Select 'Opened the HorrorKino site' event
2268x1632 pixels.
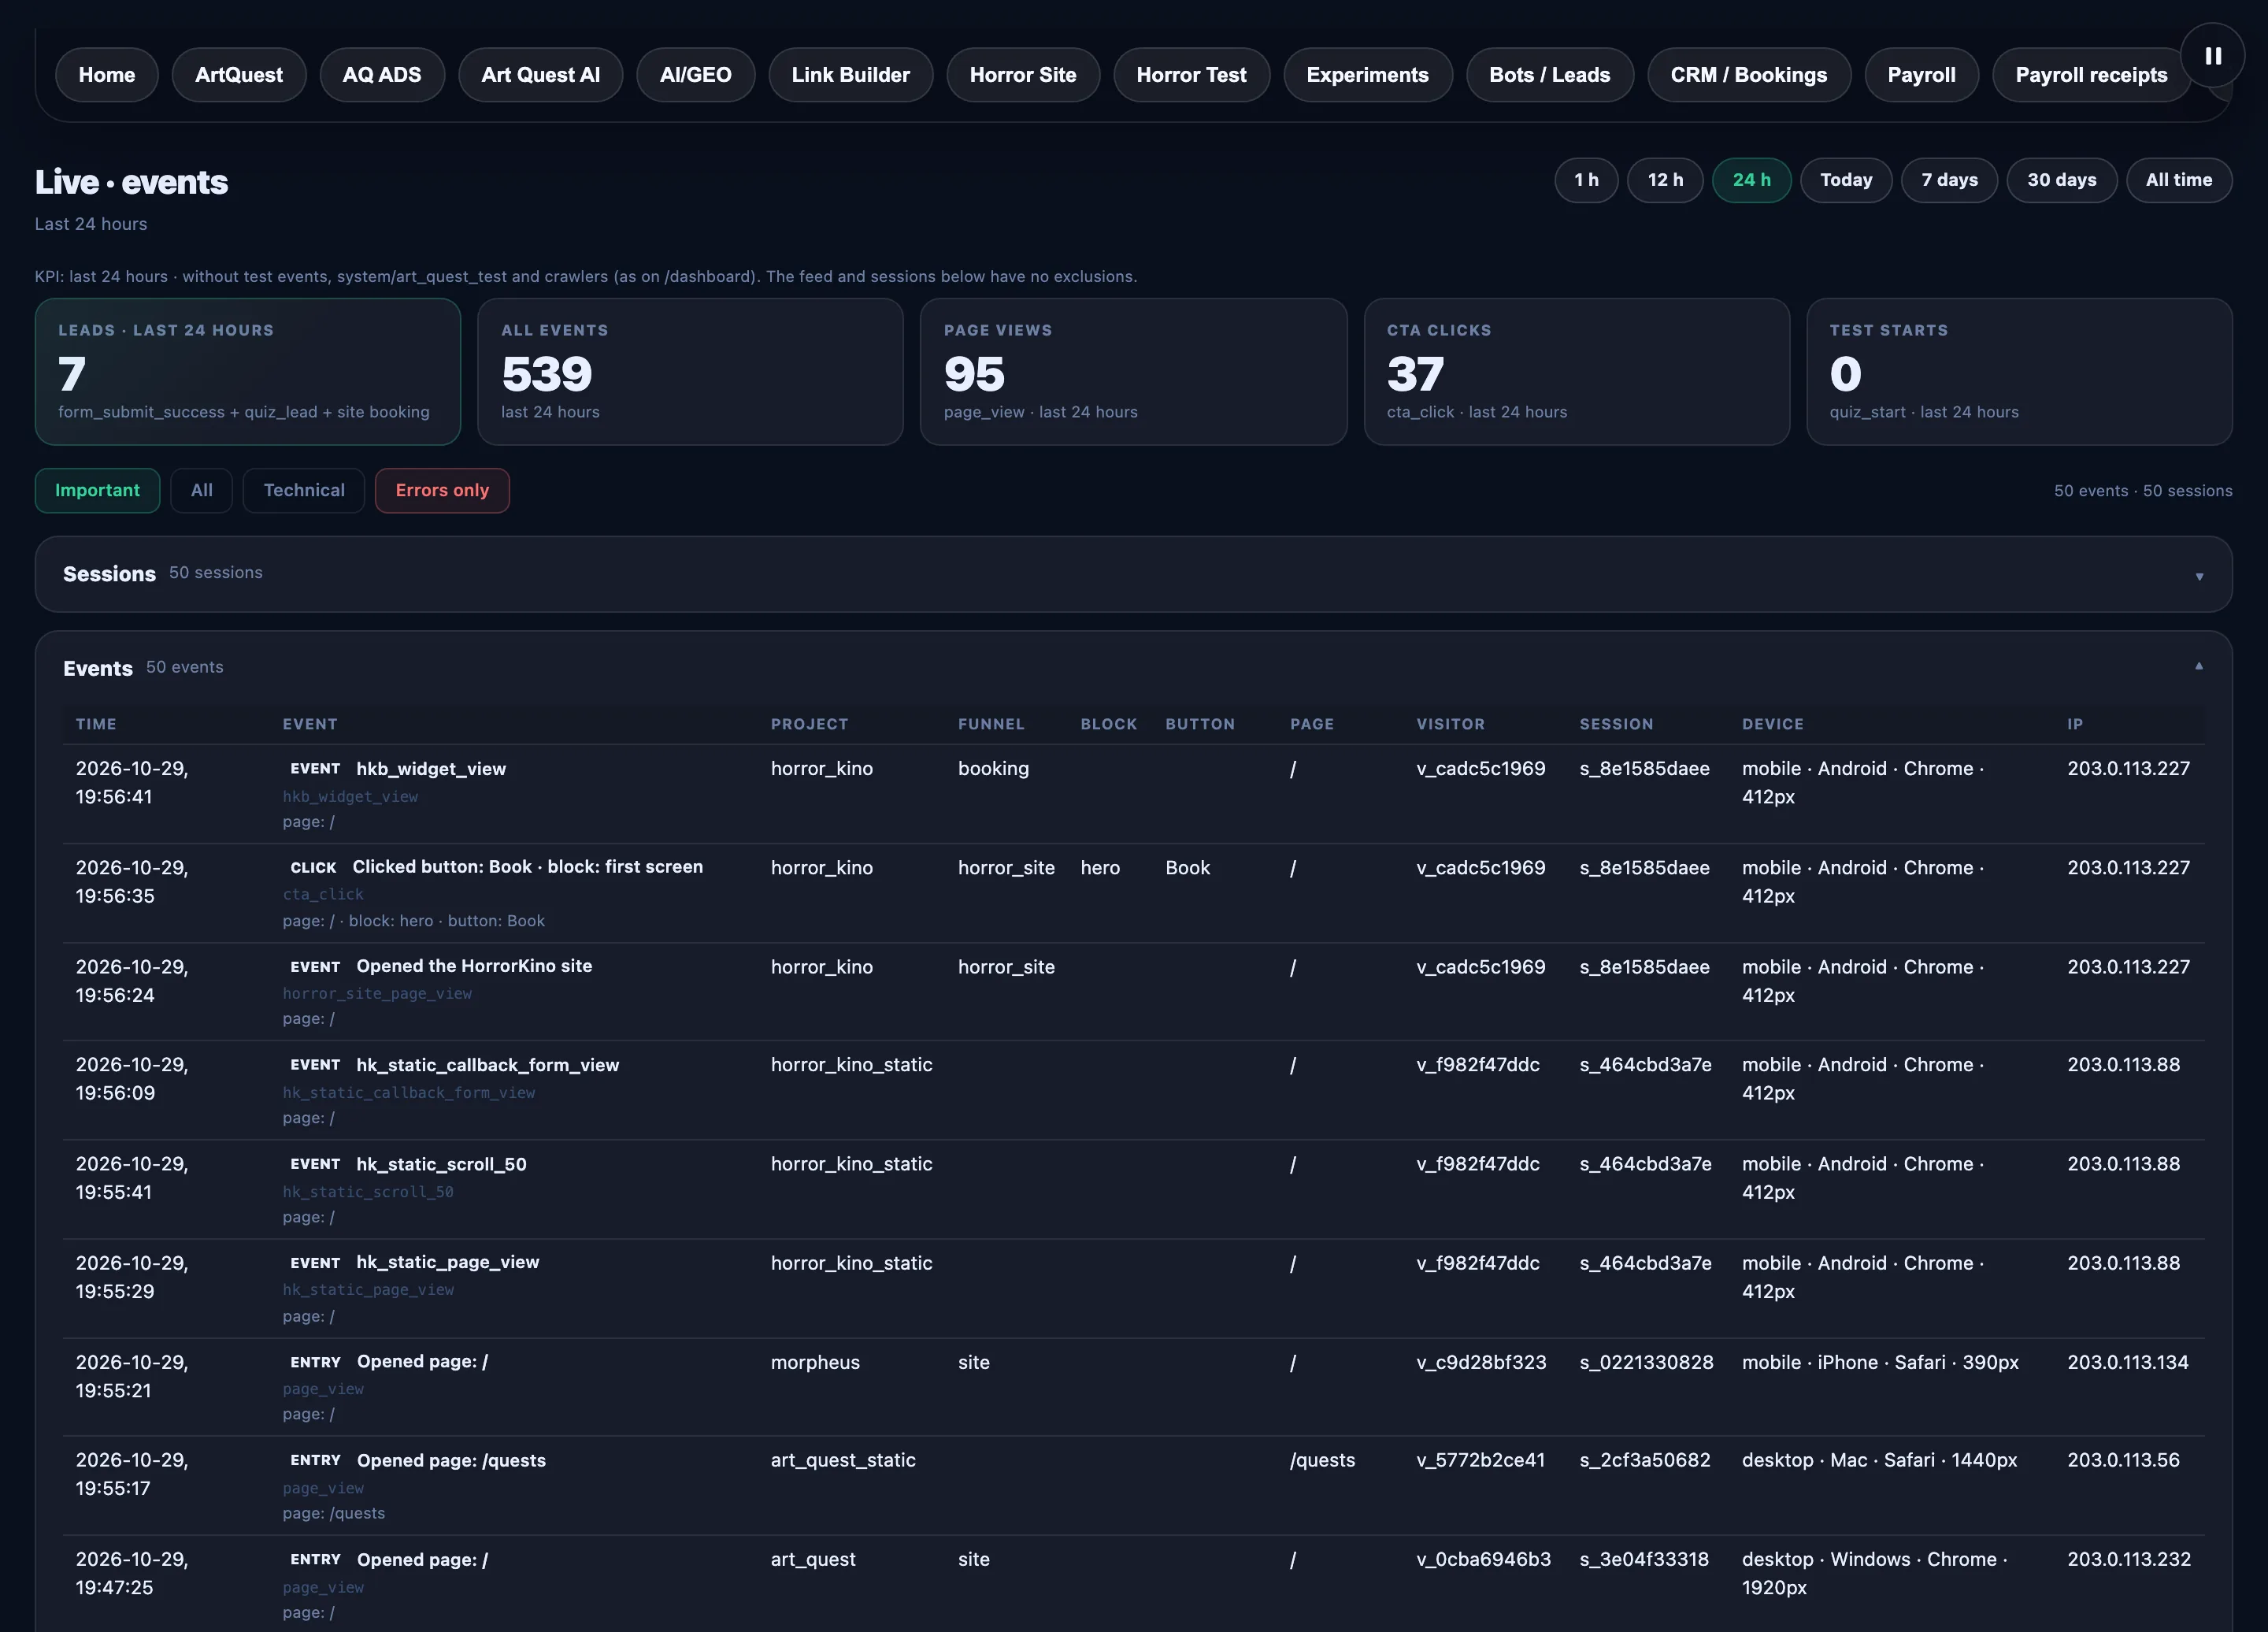(x=474, y=966)
